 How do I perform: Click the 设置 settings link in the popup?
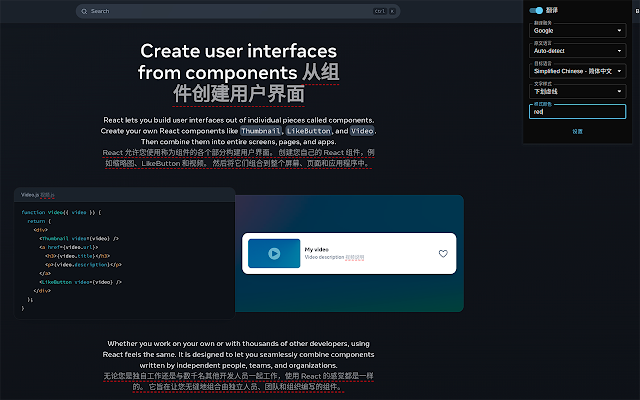(577, 131)
